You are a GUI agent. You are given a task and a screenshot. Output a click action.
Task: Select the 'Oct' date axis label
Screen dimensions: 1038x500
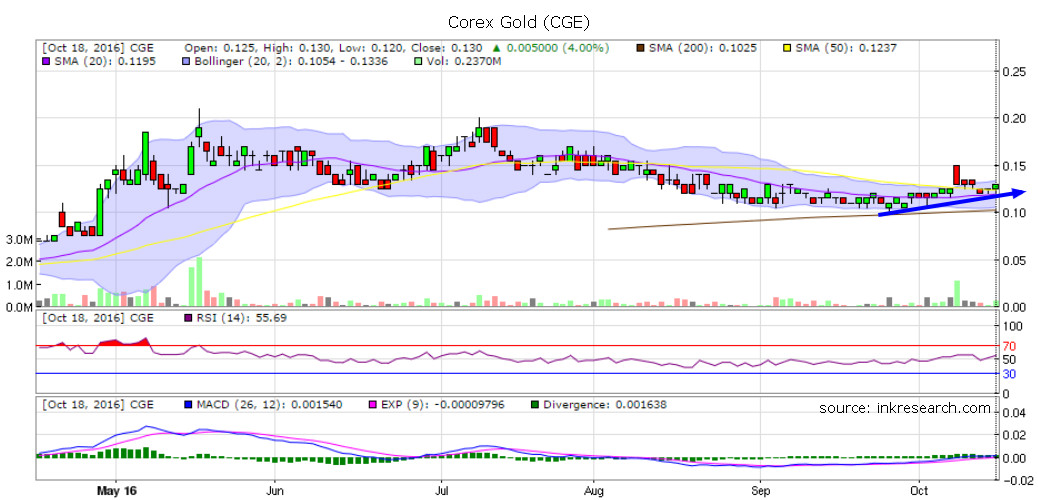pyautogui.click(x=919, y=491)
